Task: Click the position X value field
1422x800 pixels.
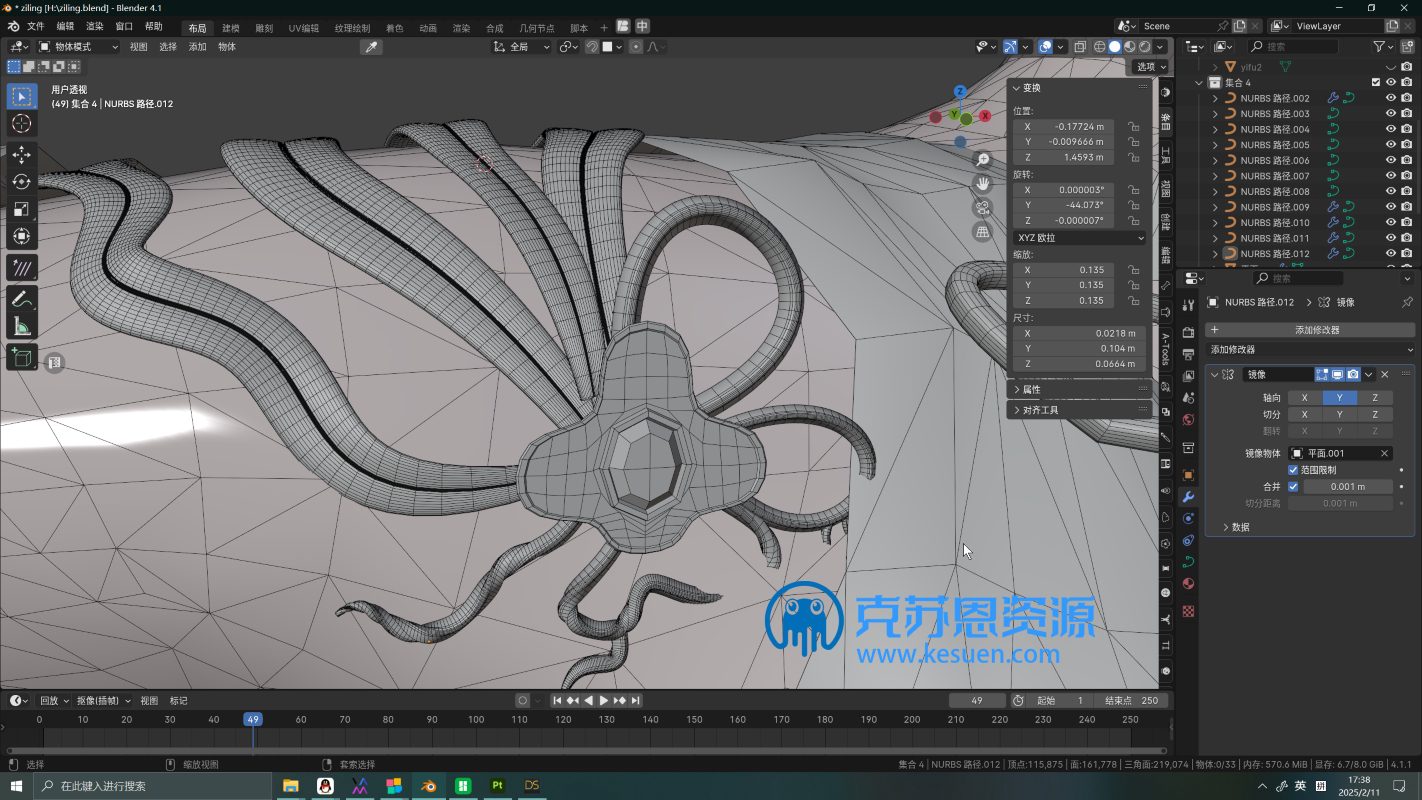Action: 1063,127
